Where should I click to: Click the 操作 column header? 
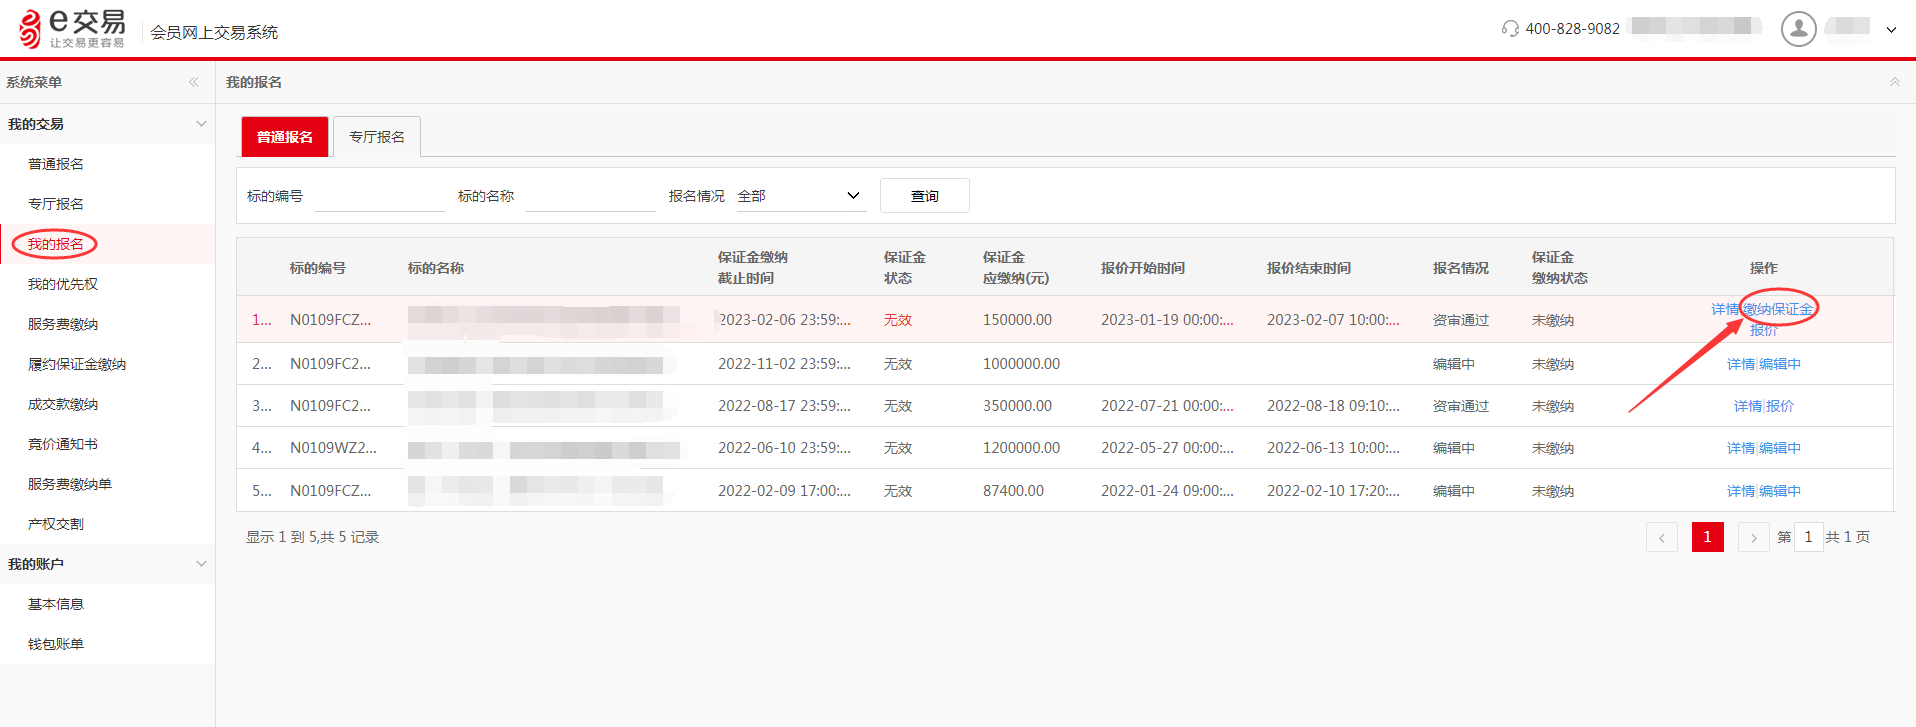[1764, 268]
